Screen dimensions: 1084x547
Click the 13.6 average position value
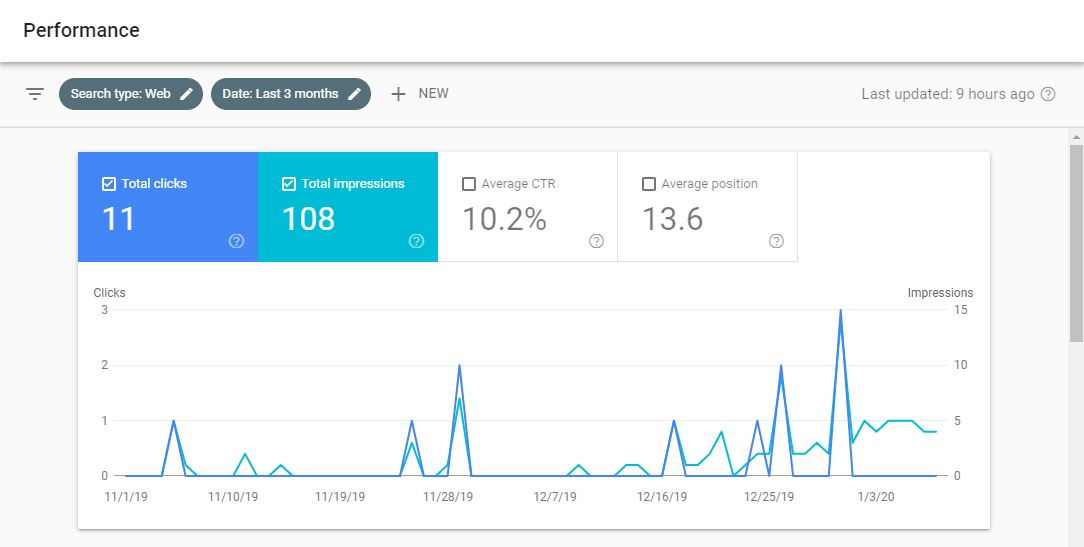pyautogui.click(x=672, y=218)
